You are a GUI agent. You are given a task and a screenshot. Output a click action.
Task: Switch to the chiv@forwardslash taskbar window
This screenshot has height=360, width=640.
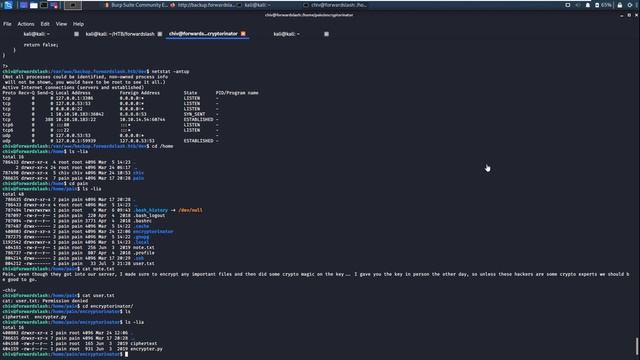point(336,5)
